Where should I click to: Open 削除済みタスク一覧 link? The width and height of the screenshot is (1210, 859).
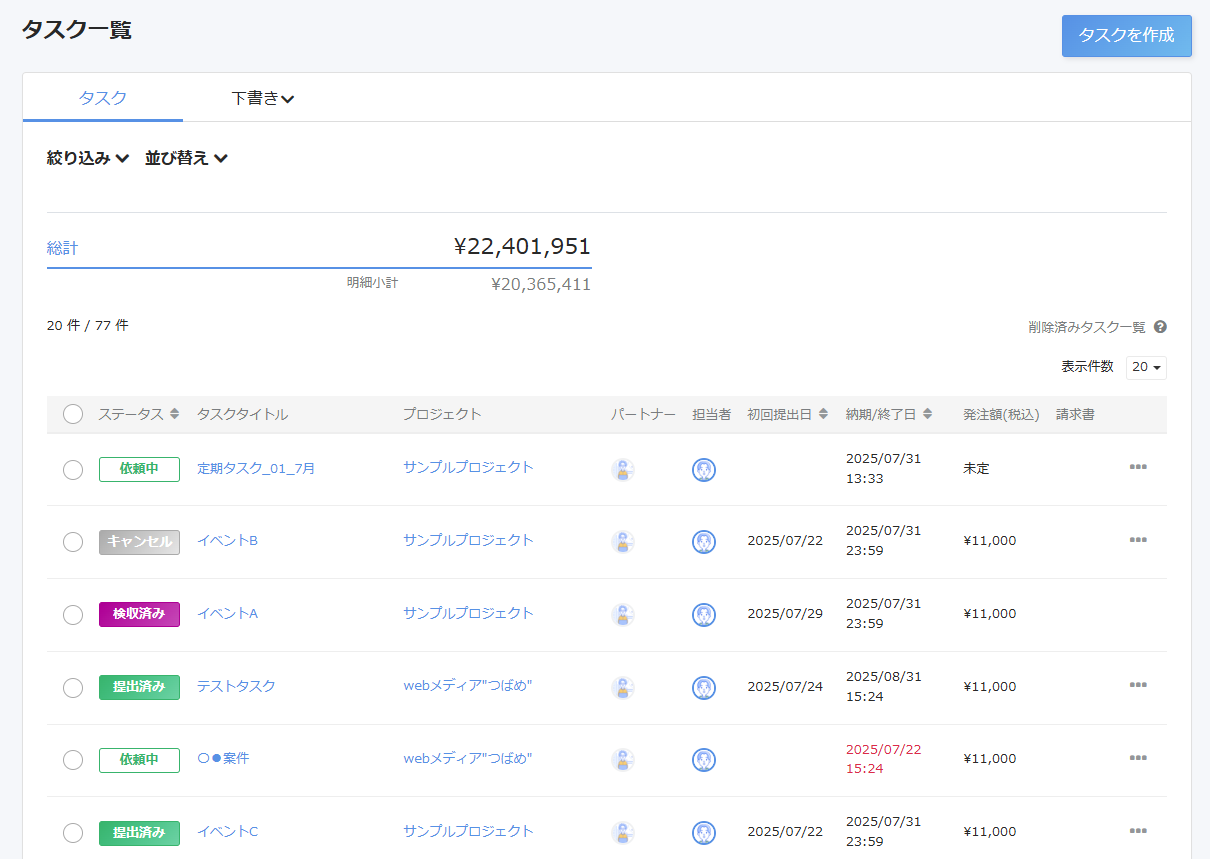pyautogui.click(x=1087, y=327)
